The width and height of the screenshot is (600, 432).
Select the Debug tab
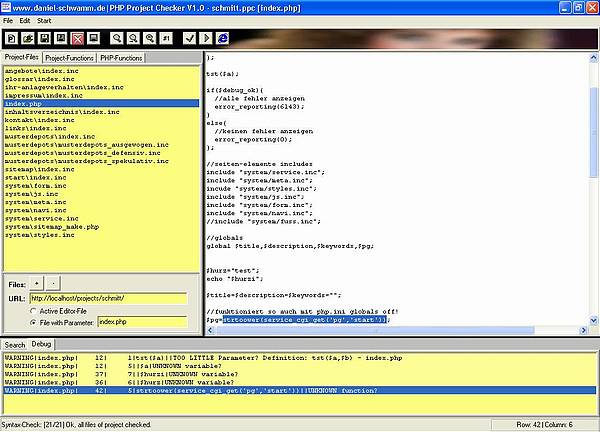point(41,344)
